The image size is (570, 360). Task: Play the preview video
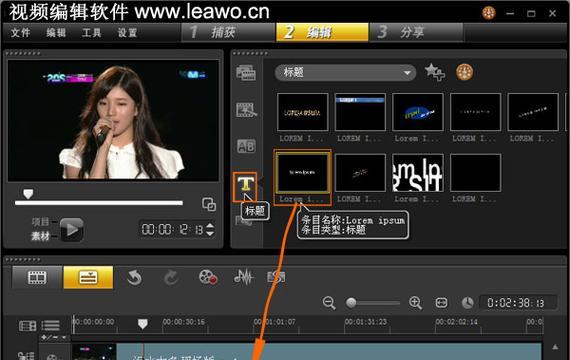72,229
